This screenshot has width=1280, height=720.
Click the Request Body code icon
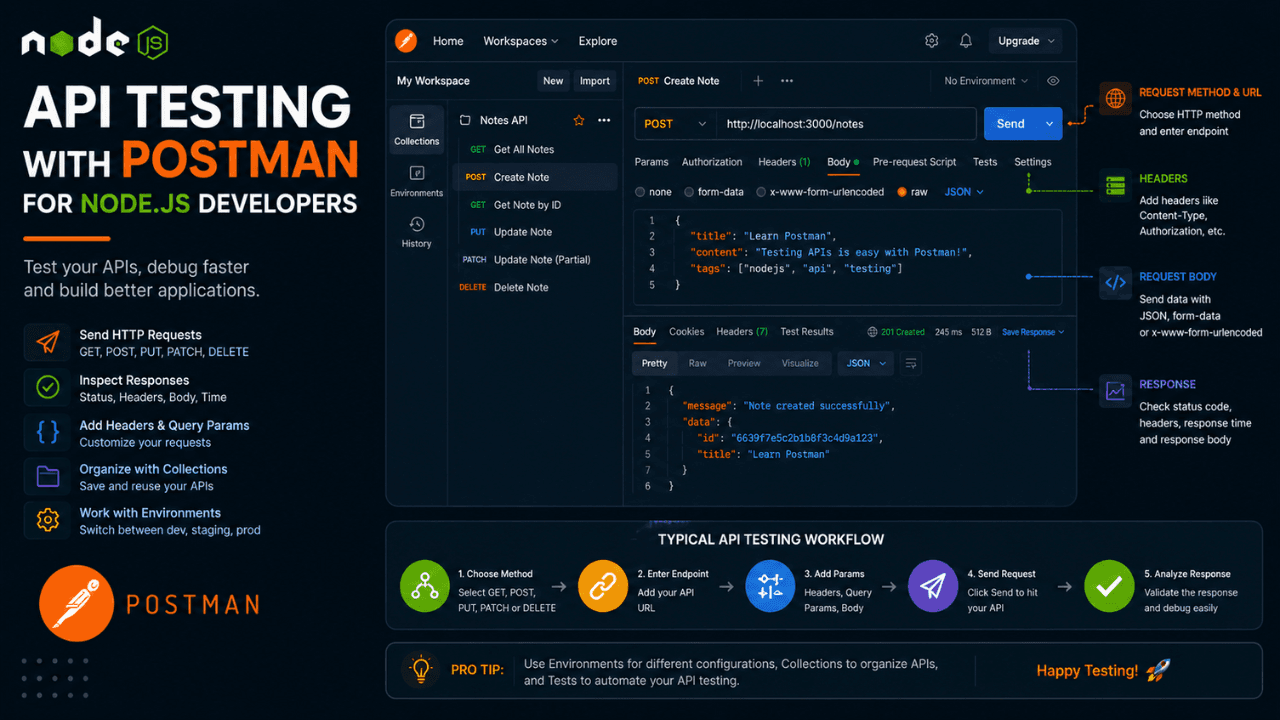tap(1114, 283)
